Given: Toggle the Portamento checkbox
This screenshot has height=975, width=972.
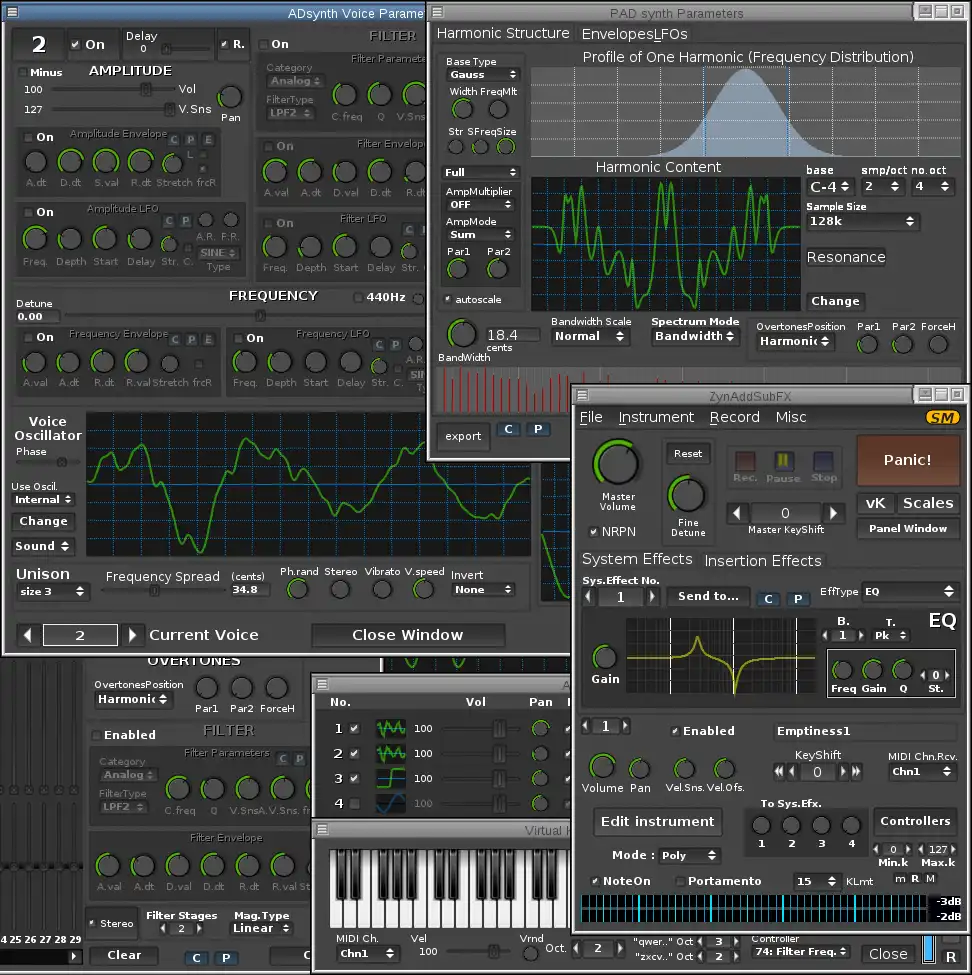Looking at the screenshot, I should tap(681, 881).
